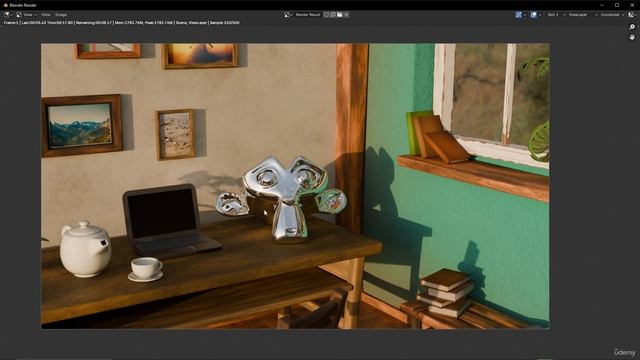Screen dimensions: 640x360
Task: Click the browse image datablock icon
Action: tap(287, 15)
